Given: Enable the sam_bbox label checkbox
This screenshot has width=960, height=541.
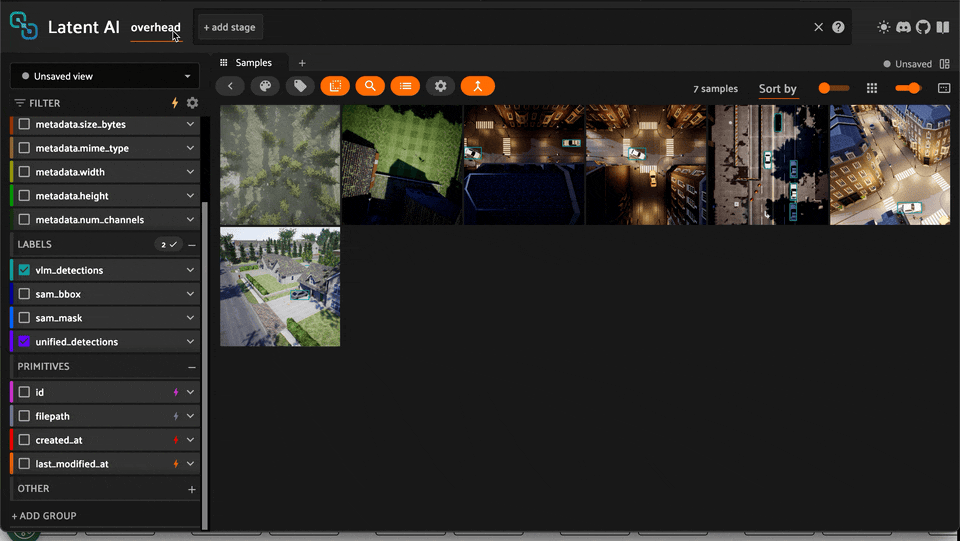Looking at the screenshot, I should (x=24, y=294).
